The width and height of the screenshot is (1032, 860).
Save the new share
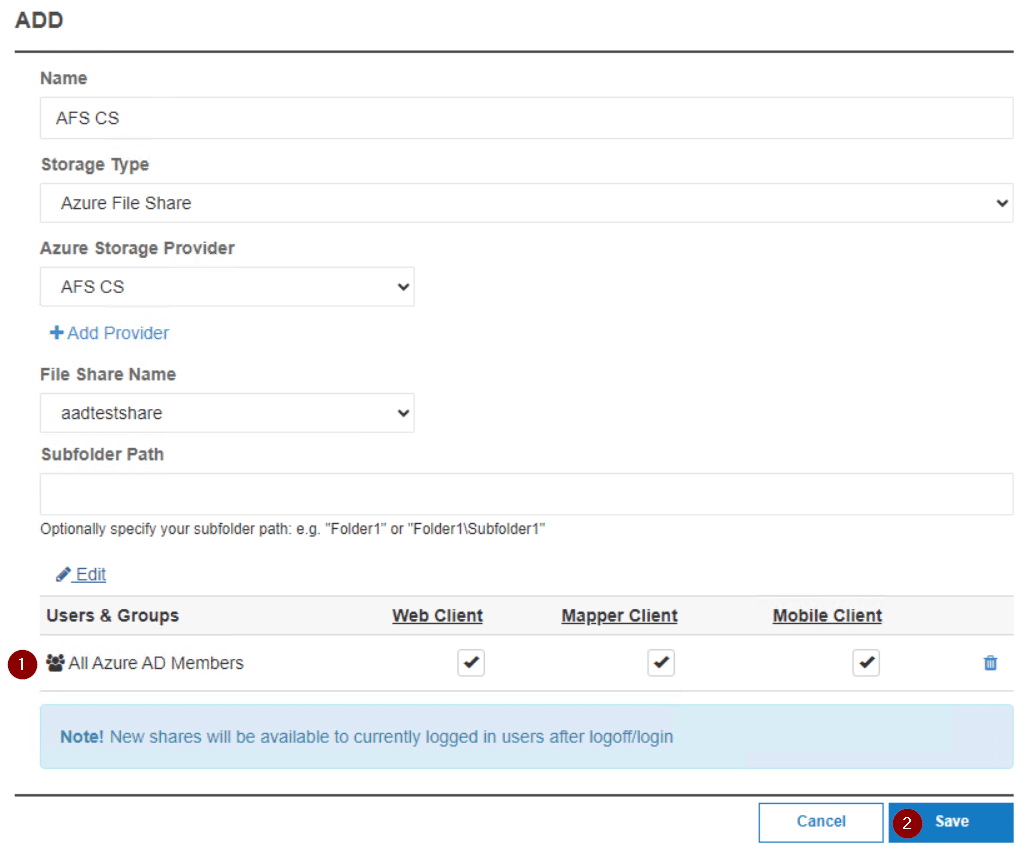tap(950, 822)
